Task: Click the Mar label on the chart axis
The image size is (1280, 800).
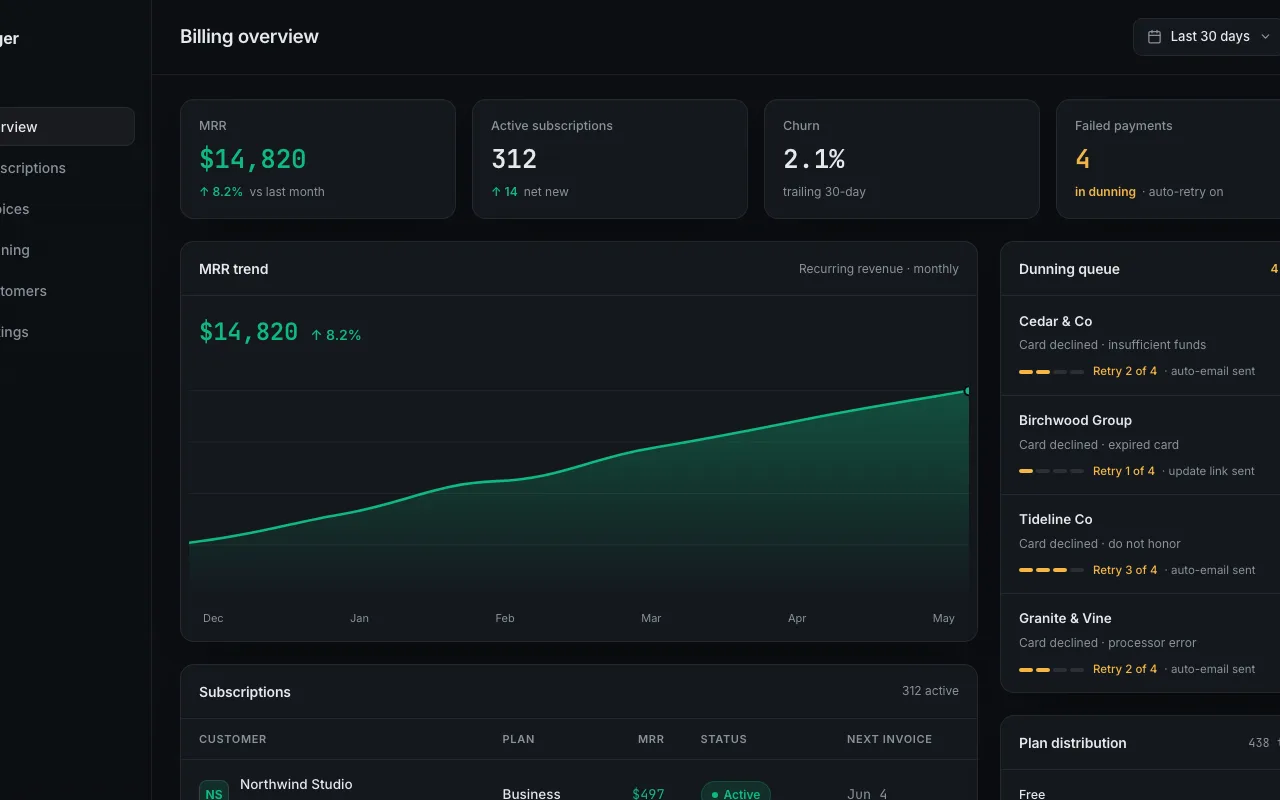Action: [651, 618]
